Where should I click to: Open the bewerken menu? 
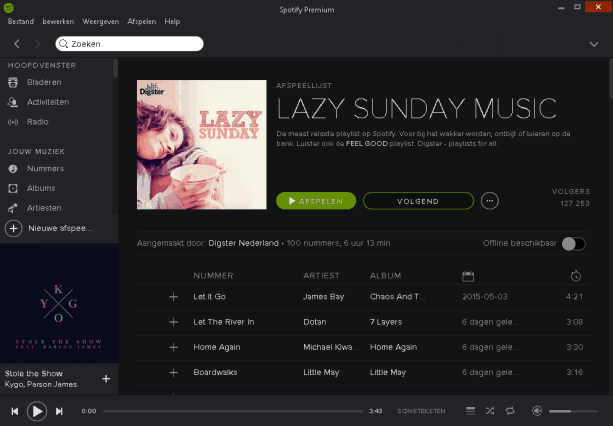click(58, 21)
